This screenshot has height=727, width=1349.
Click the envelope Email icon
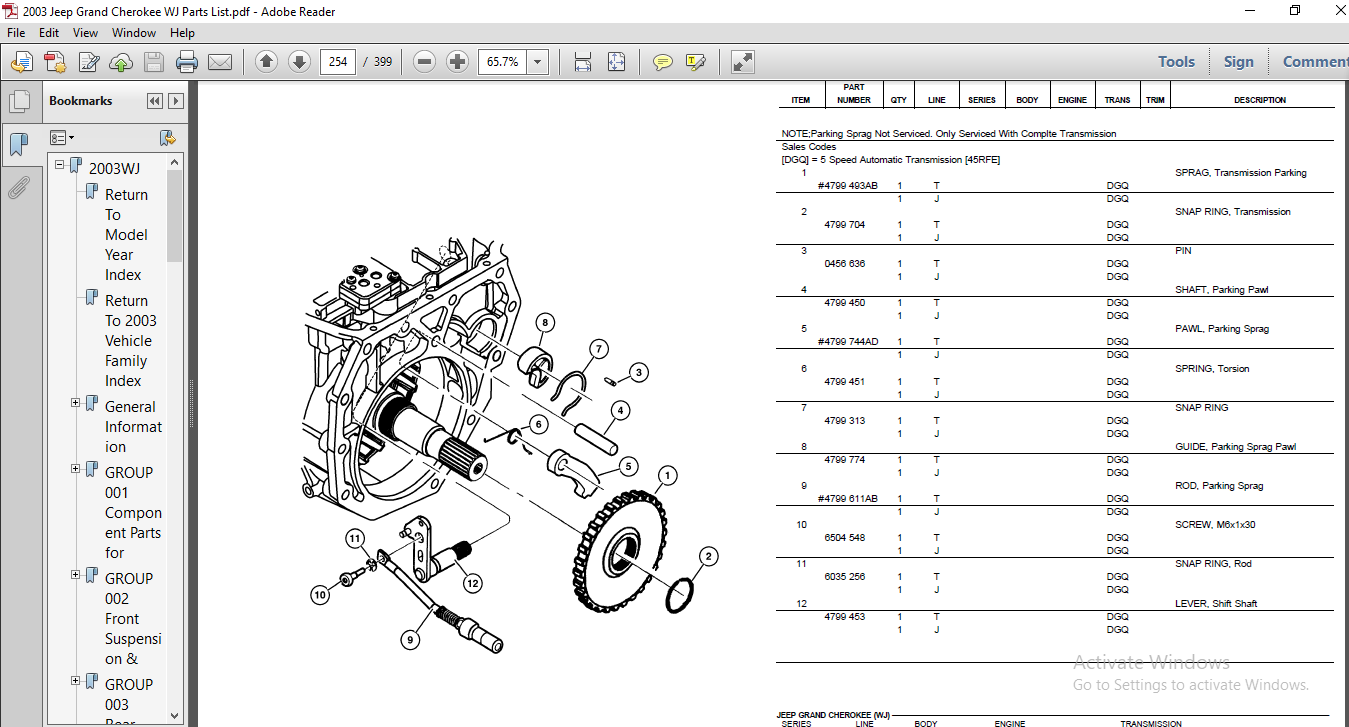(x=220, y=62)
